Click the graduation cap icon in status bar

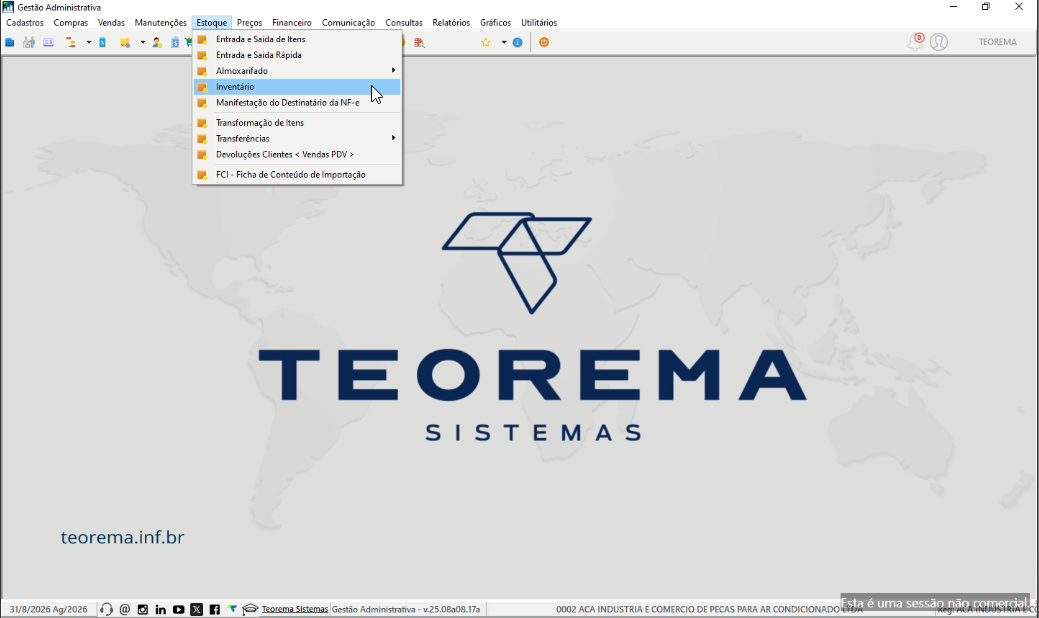coord(250,609)
